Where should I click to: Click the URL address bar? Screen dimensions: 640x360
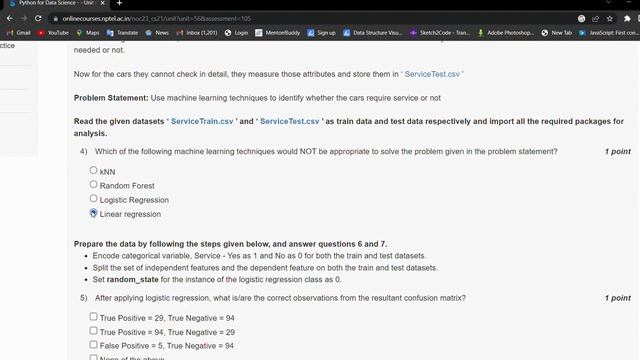pos(314,19)
